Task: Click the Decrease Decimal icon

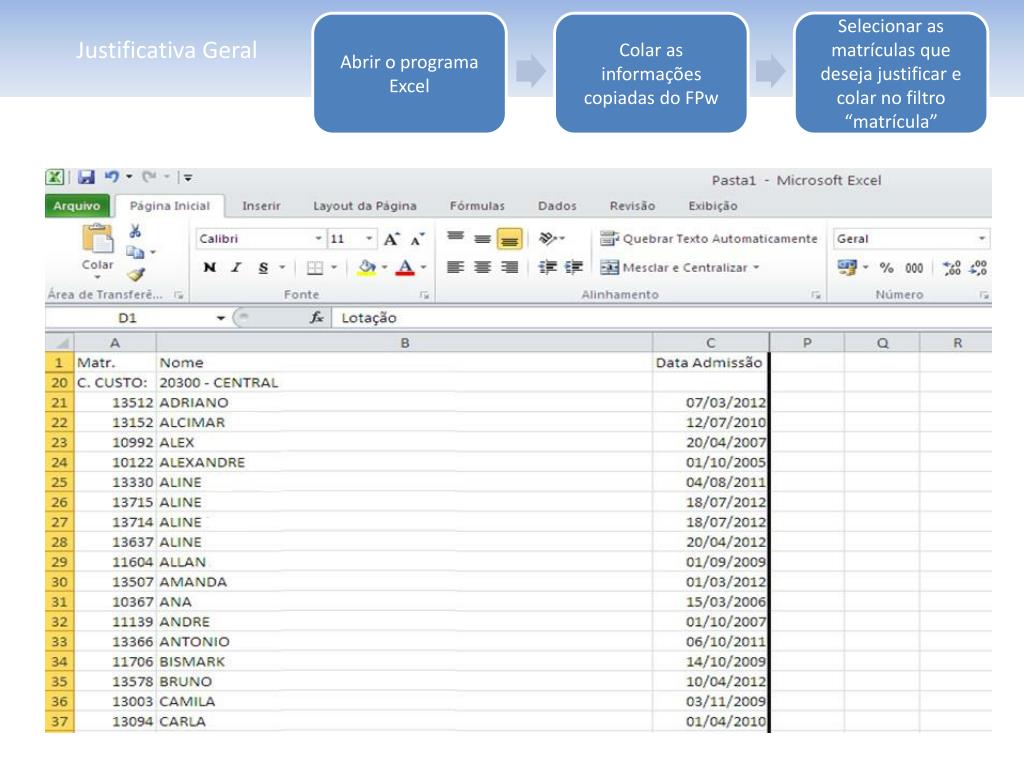Action: tap(978, 268)
